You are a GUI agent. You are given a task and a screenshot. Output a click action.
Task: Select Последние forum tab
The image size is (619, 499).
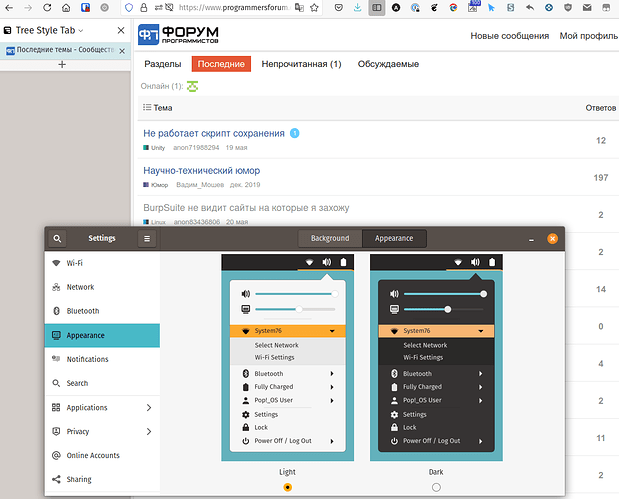tap(221, 64)
